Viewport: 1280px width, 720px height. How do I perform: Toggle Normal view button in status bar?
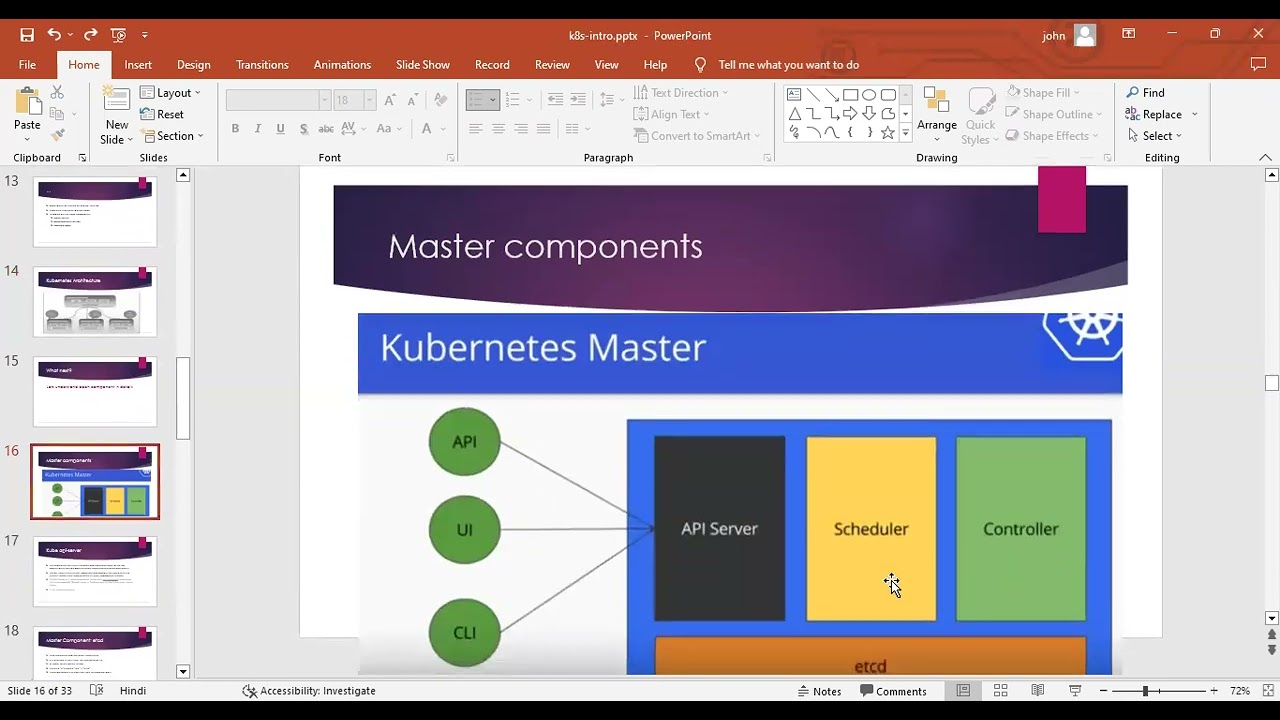963,691
